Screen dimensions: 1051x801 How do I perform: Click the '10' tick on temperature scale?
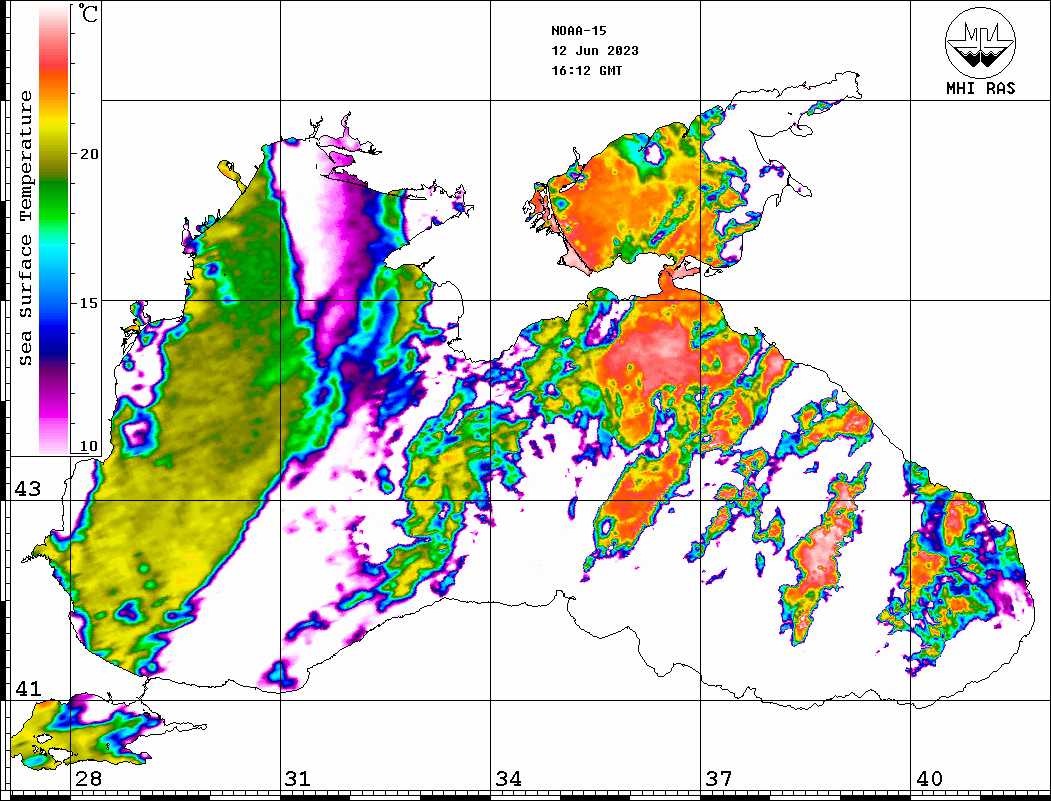pyautogui.click(x=88, y=446)
